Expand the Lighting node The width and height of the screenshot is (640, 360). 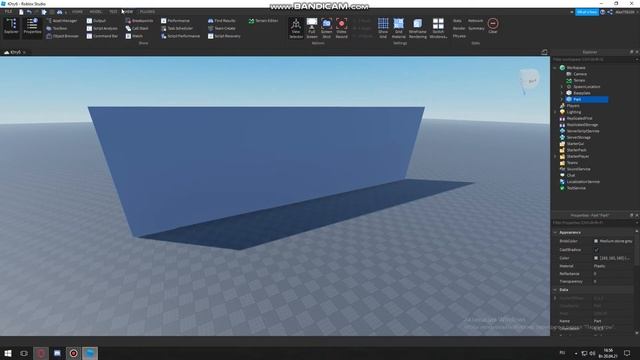click(555, 112)
